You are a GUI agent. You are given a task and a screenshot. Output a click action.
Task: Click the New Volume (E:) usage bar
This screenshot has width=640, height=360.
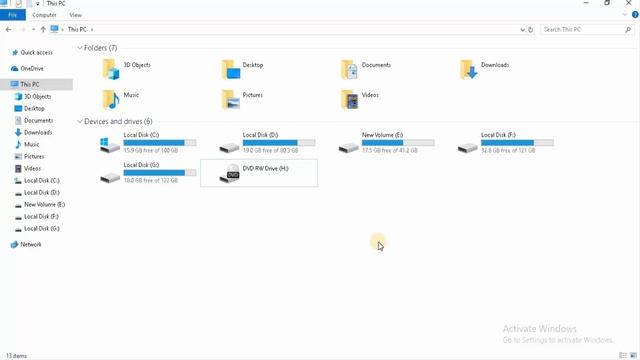point(398,143)
